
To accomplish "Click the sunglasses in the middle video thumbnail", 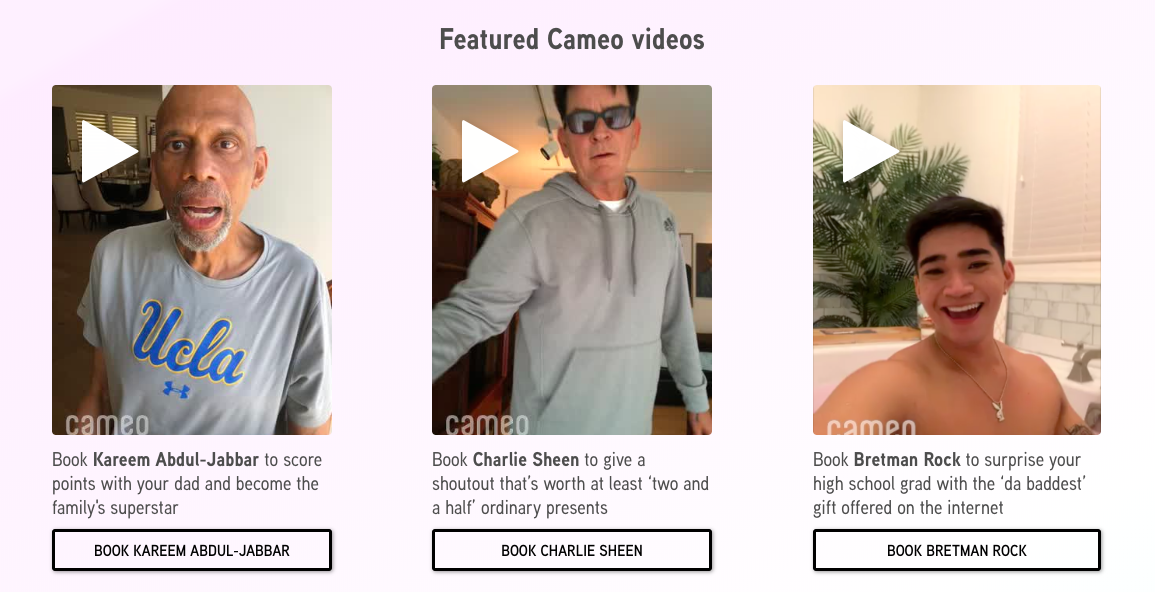I will point(599,119).
